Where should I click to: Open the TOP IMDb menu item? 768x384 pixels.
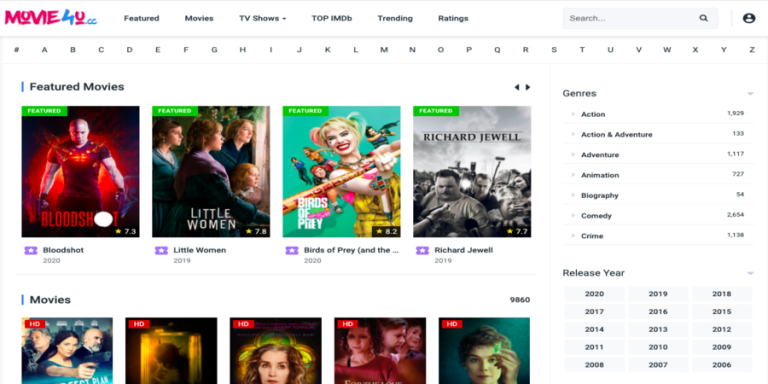(332, 18)
